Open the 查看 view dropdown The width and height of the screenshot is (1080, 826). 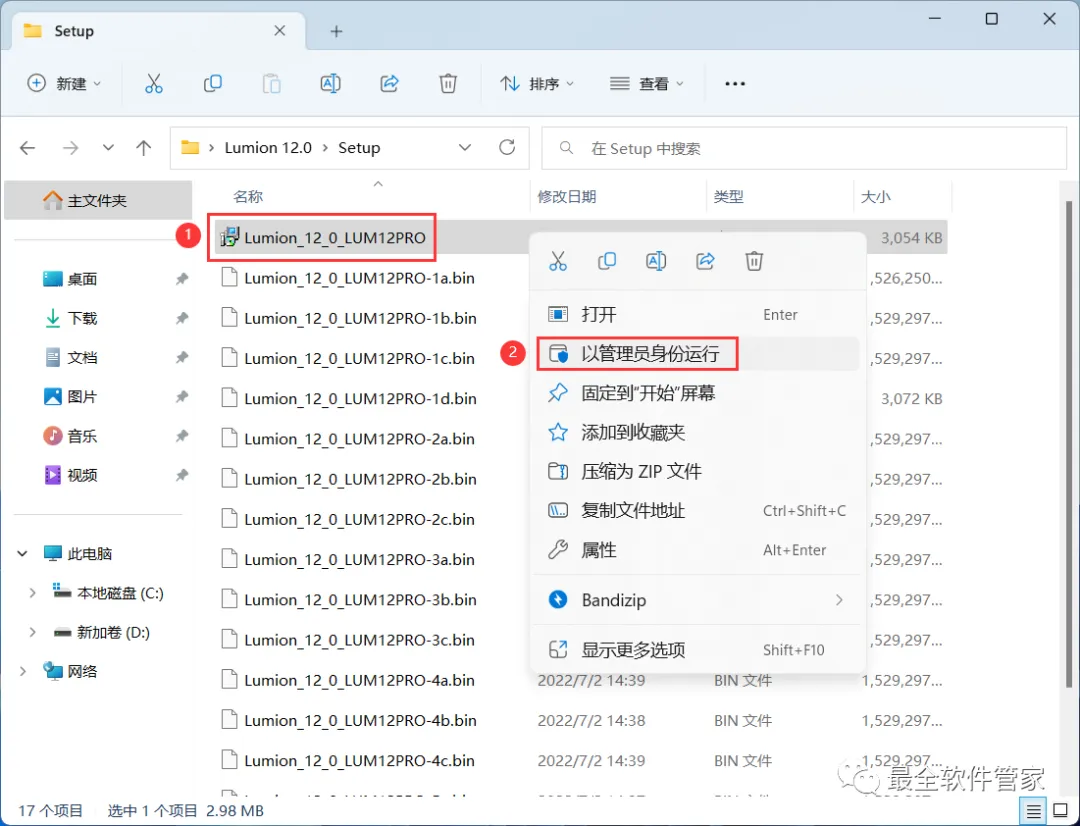pos(647,83)
